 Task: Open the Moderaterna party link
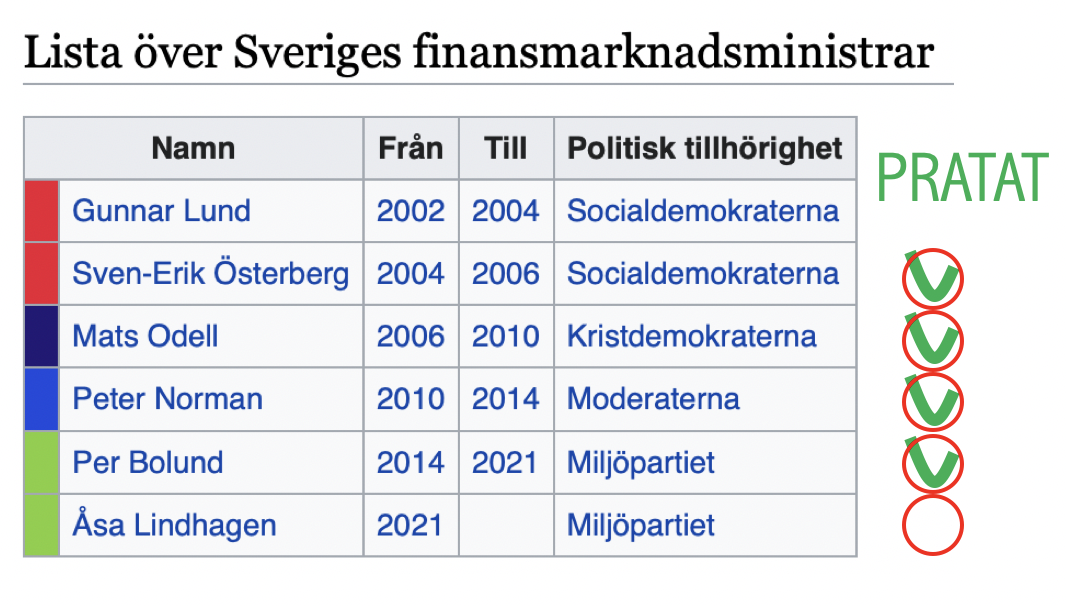tap(653, 399)
